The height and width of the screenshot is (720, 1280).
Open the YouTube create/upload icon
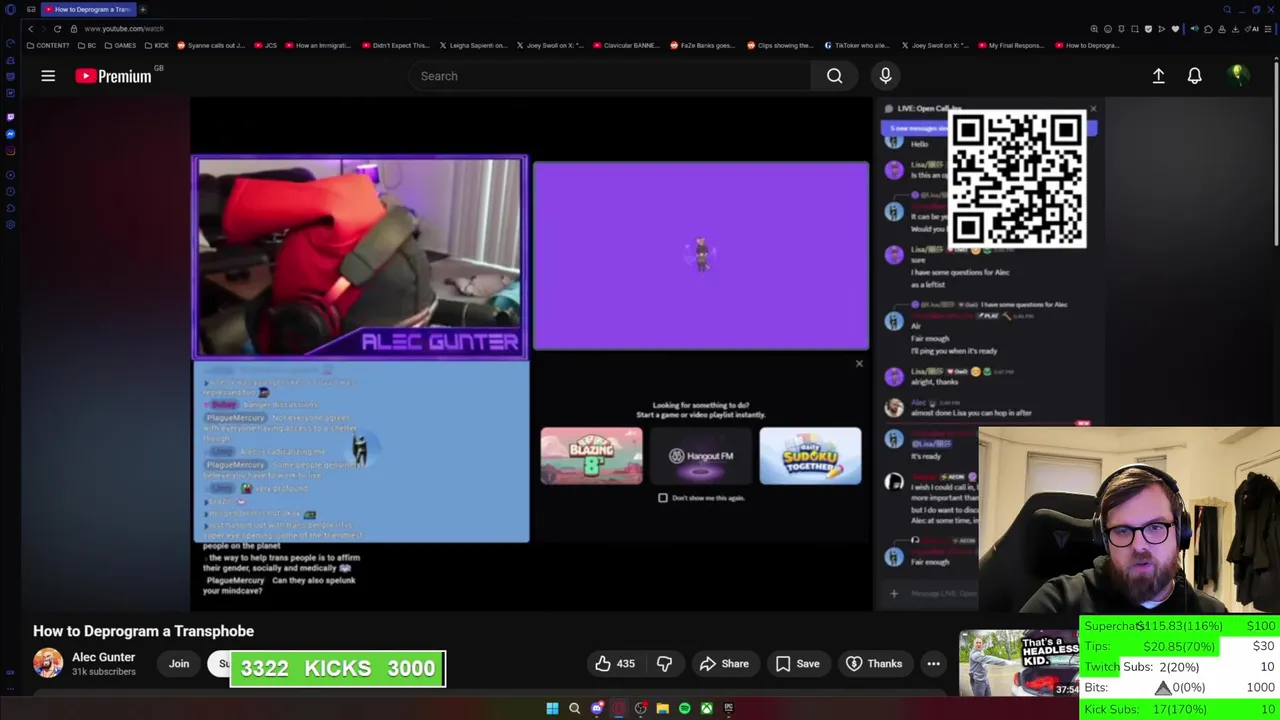pos(1158,76)
